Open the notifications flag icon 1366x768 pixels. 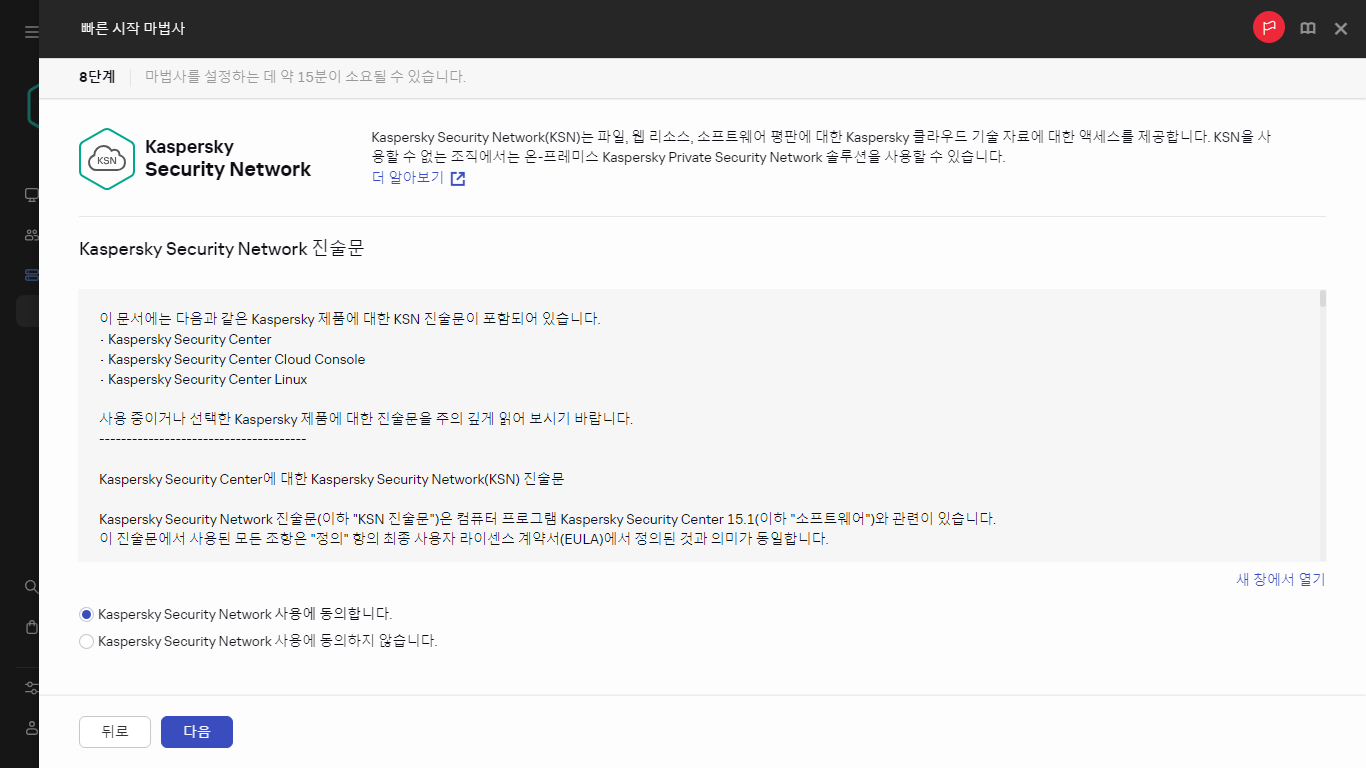[1268, 28]
